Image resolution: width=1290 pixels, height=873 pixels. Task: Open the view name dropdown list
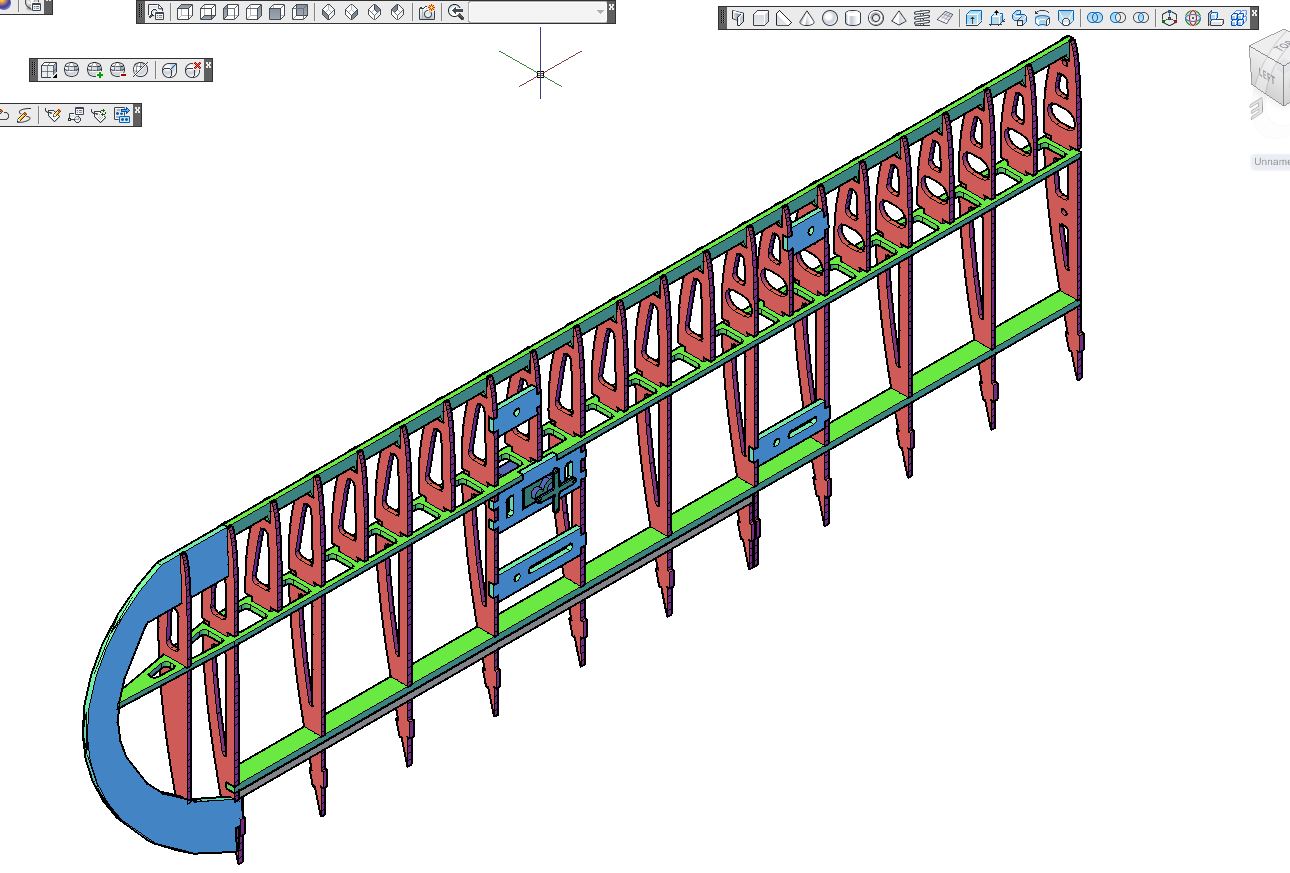tap(600, 12)
